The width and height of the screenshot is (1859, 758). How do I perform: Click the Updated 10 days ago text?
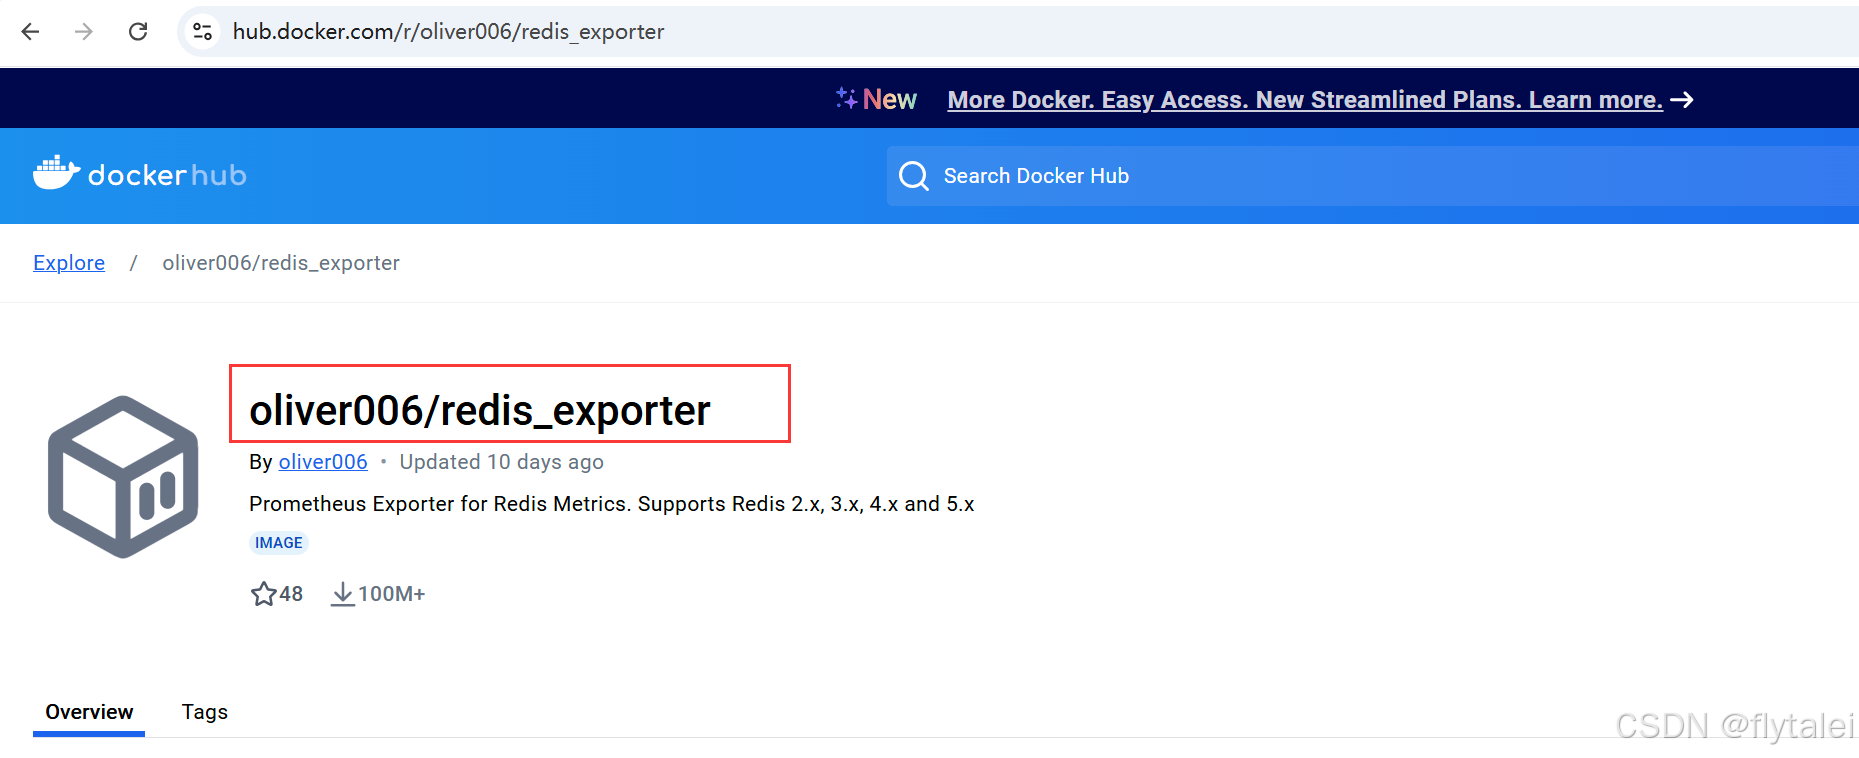pyautogui.click(x=502, y=462)
